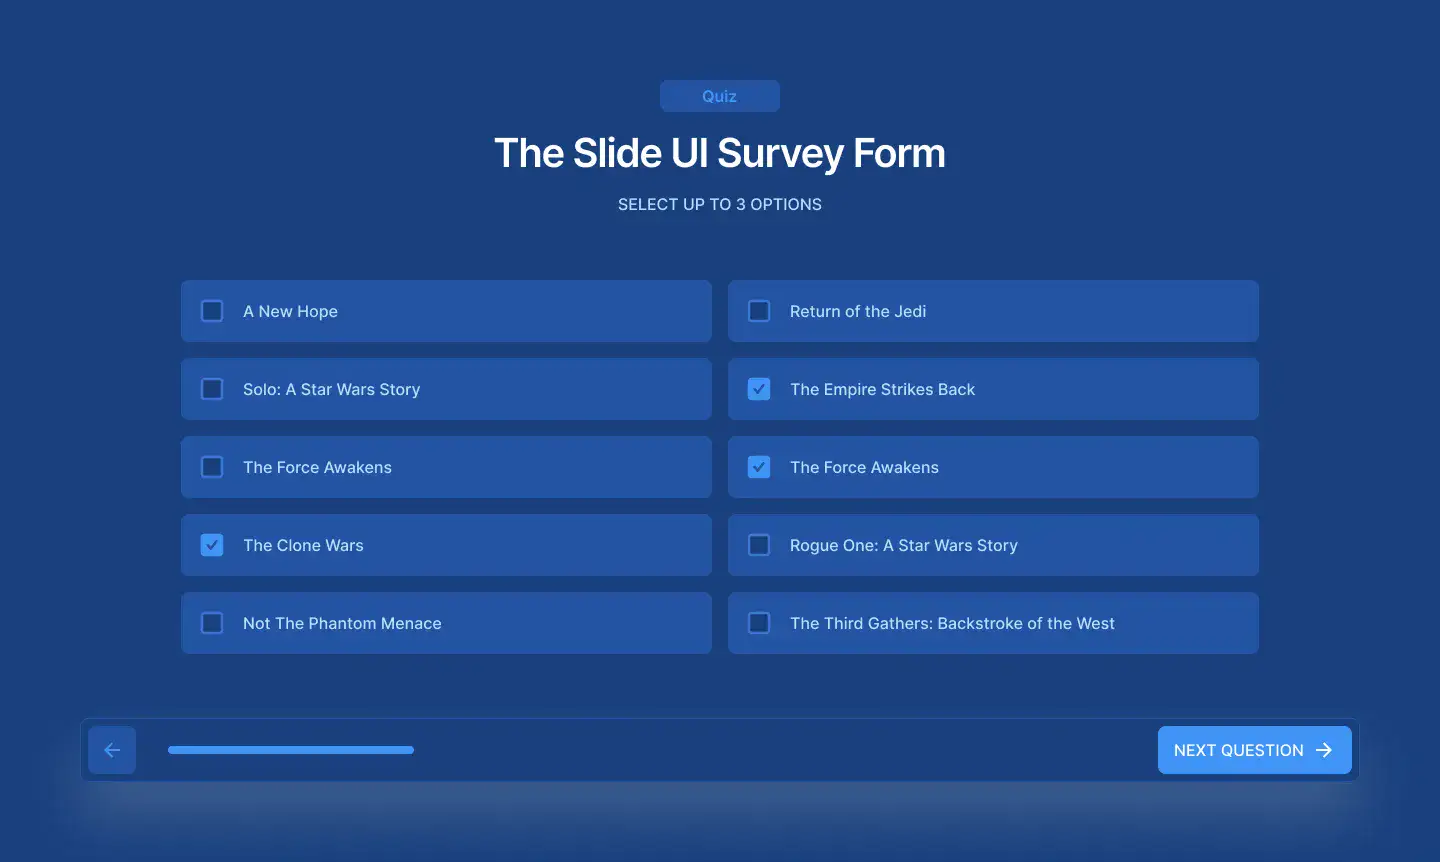Uncheck The Empire Strikes Back checkbox
Screen dimensions: 1440x862
coord(759,389)
